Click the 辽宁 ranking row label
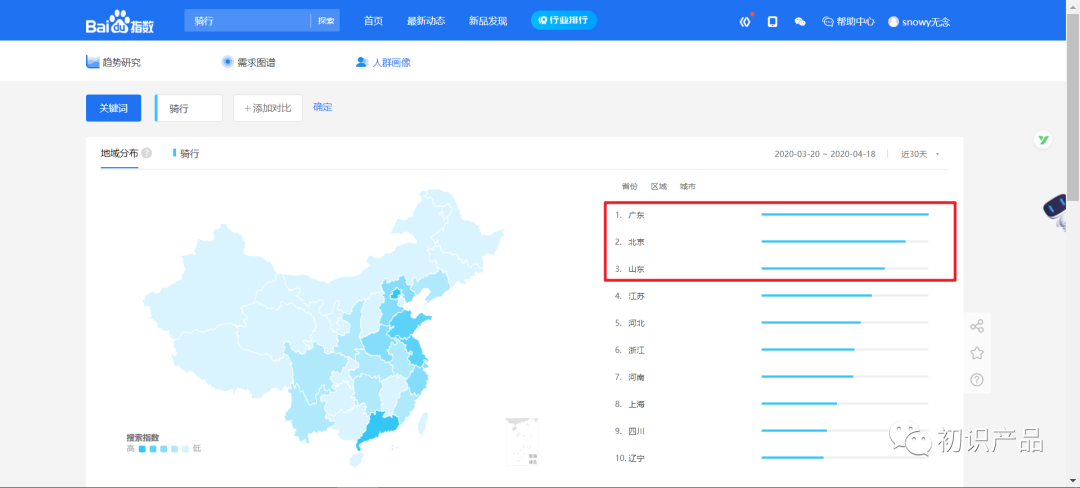The width and height of the screenshot is (1080, 488). 636,458
